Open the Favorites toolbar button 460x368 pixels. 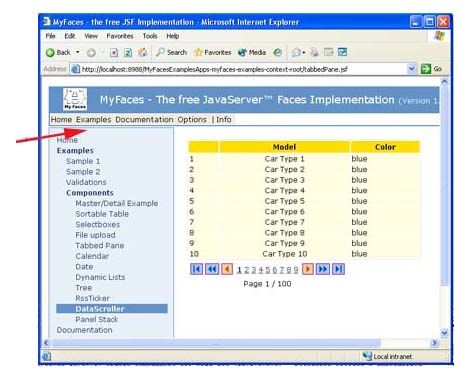(213, 52)
